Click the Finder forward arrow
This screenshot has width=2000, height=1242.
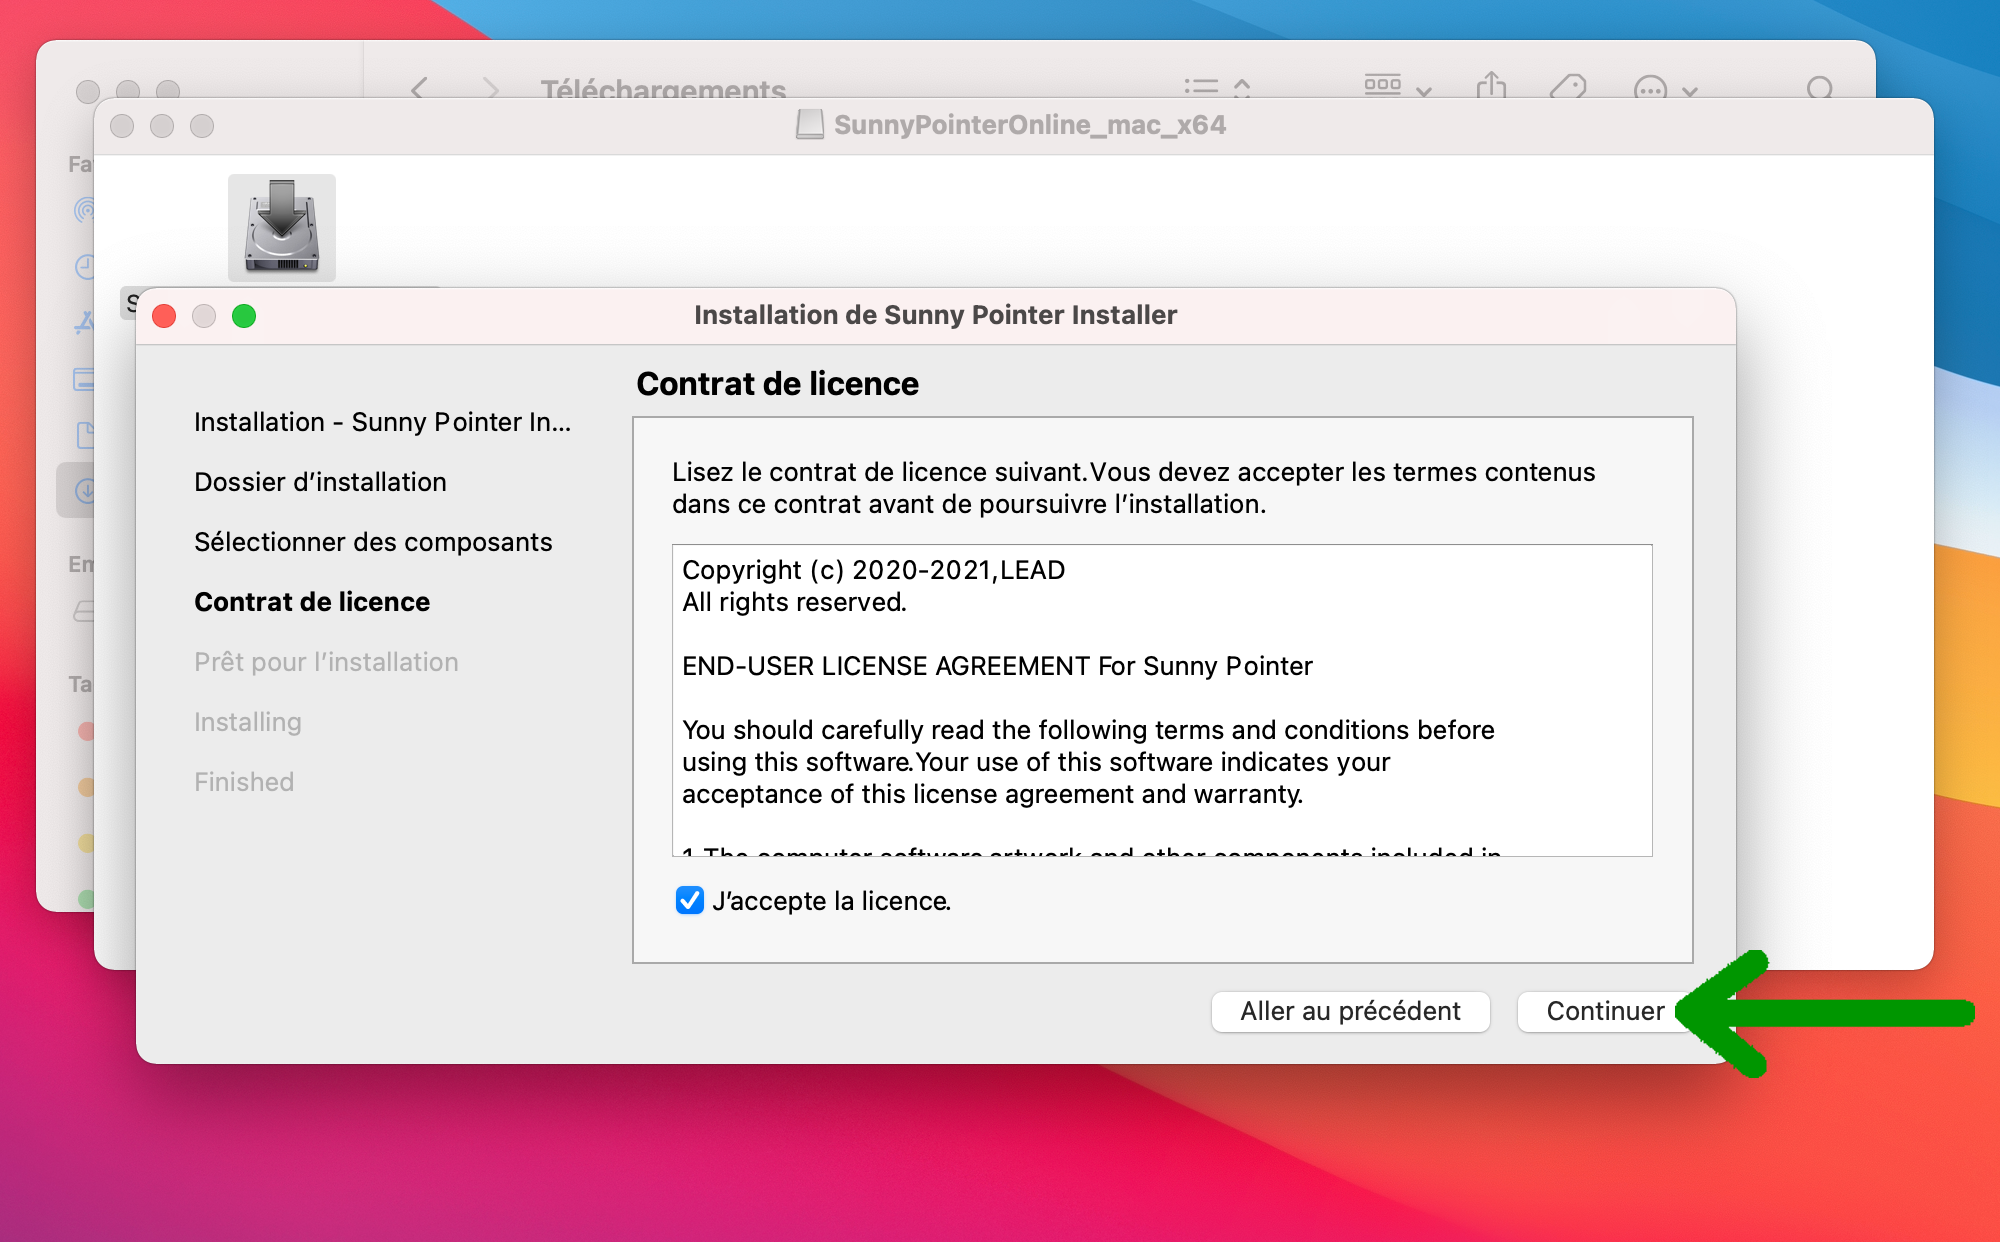(x=490, y=88)
